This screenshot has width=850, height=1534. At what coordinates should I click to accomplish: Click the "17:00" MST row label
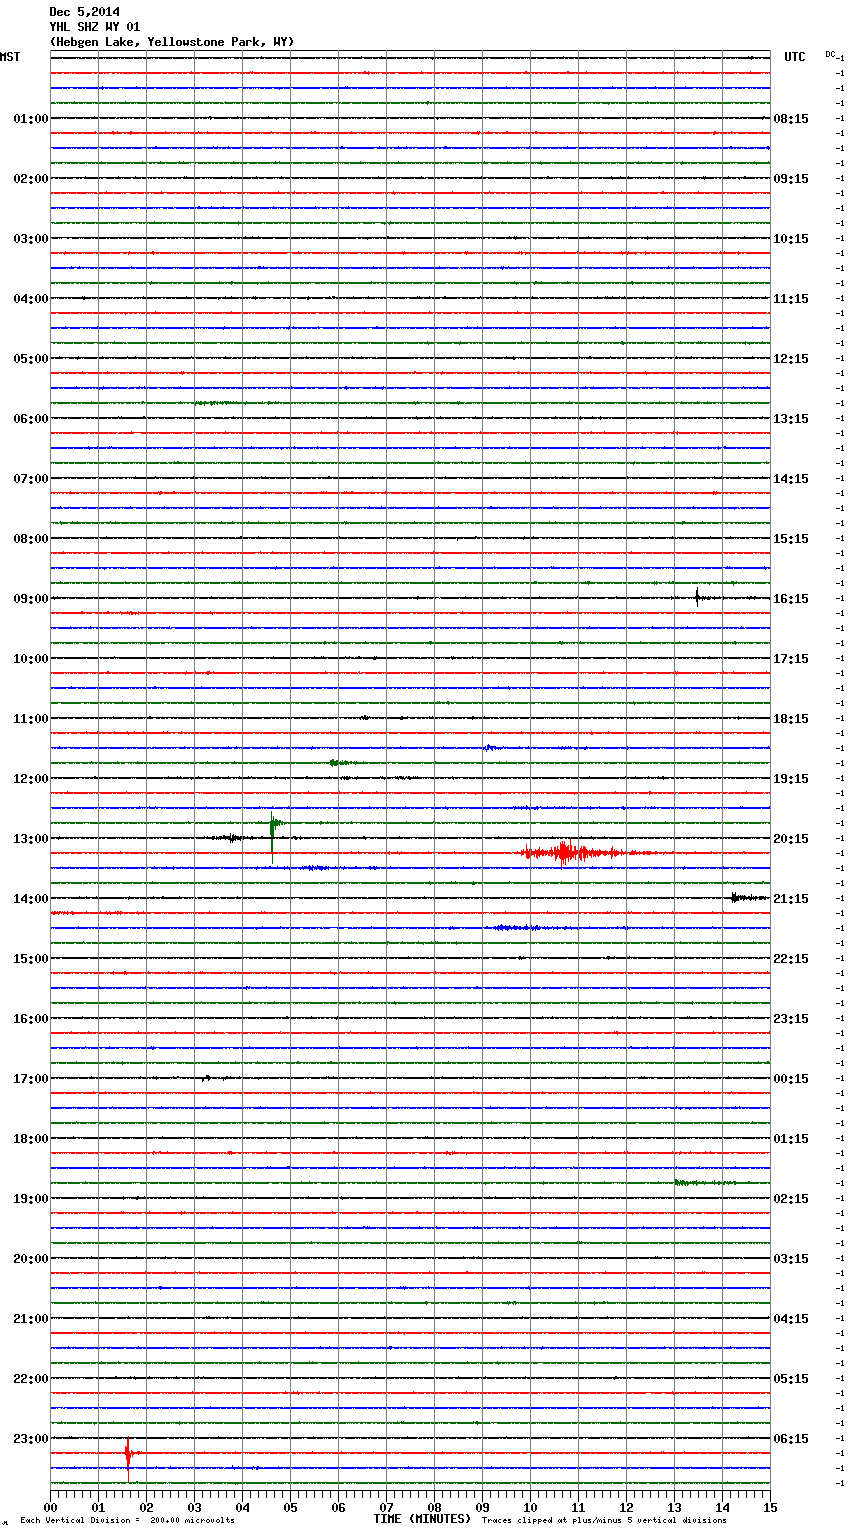[x=31, y=1079]
